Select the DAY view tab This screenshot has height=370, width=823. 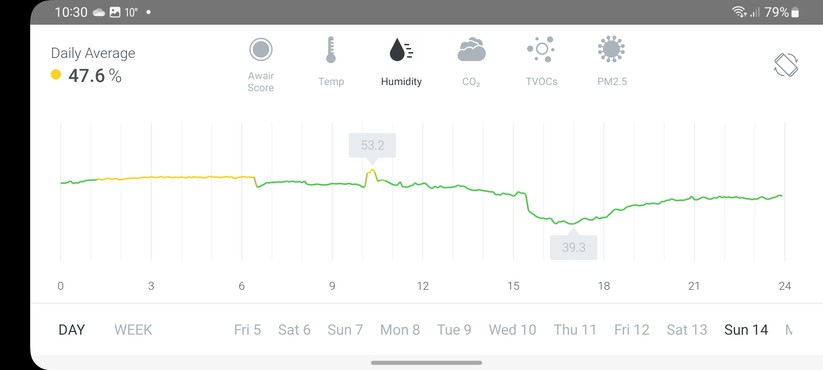71,330
